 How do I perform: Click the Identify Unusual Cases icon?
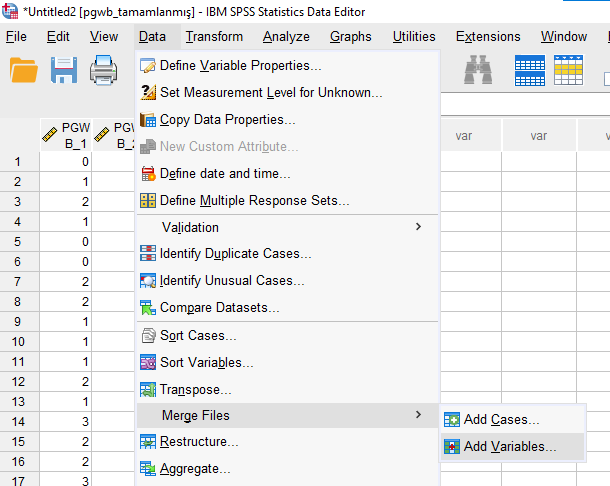[x=148, y=281]
